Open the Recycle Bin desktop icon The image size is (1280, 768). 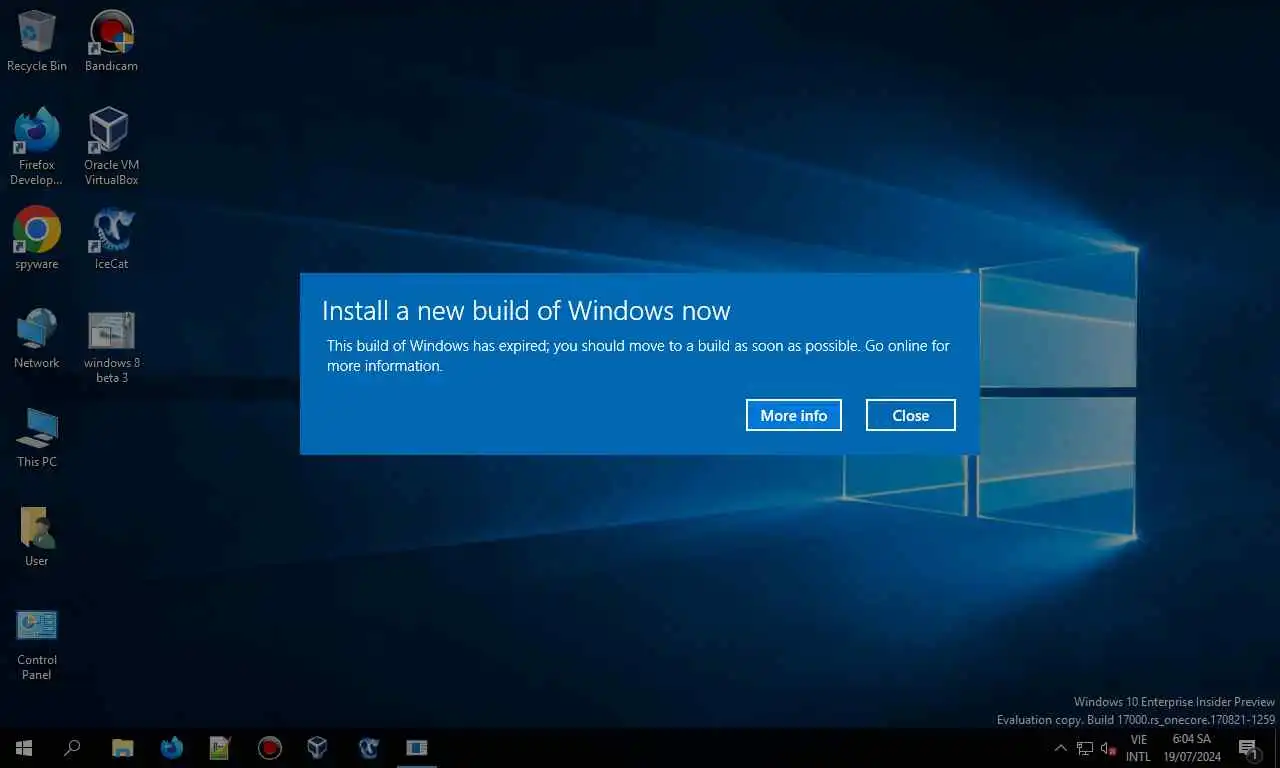tap(37, 41)
